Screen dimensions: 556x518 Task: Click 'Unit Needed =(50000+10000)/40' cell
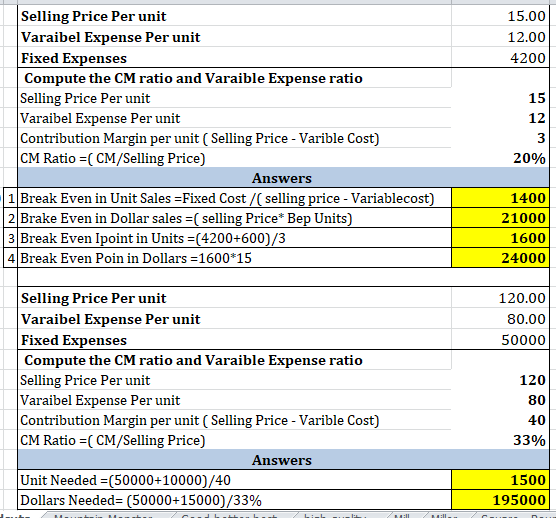tap(234, 480)
